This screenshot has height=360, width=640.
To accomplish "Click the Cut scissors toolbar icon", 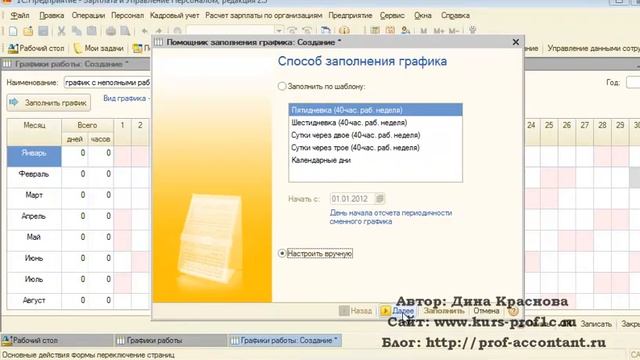I will tap(61, 31).
